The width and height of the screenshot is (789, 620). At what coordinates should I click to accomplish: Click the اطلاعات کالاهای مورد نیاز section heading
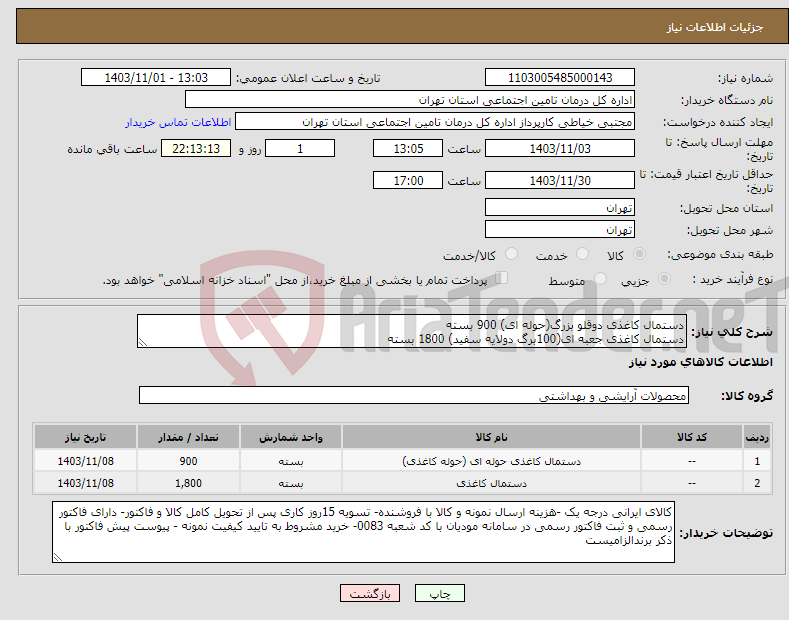pyautogui.click(x=700, y=362)
